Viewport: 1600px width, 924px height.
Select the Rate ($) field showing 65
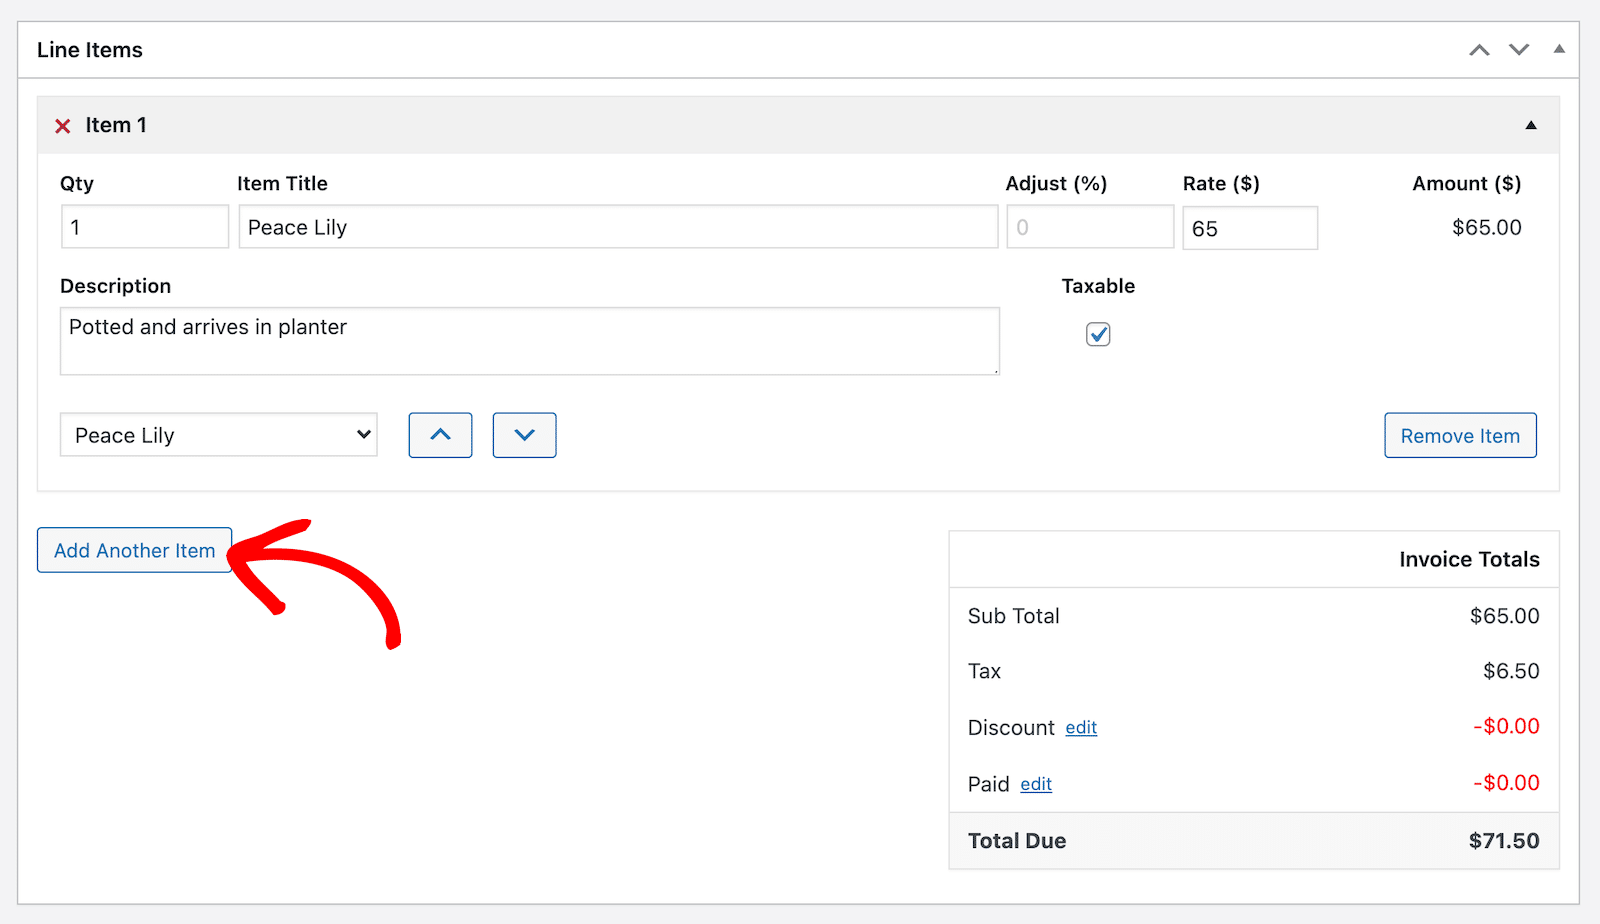(x=1250, y=228)
